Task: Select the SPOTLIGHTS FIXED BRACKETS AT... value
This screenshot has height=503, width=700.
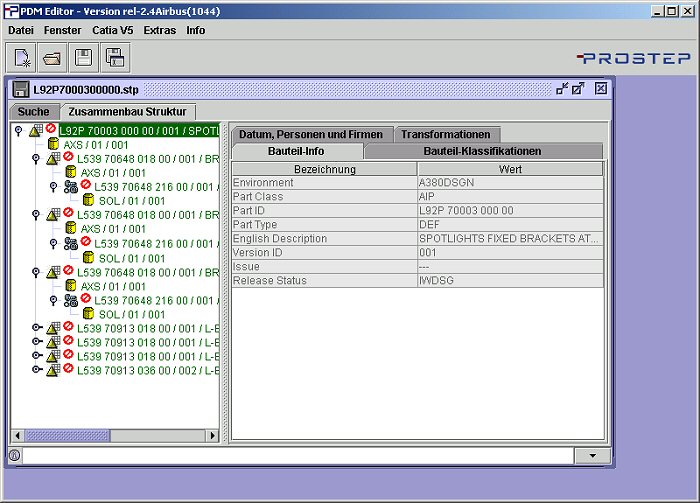Action: [x=510, y=238]
